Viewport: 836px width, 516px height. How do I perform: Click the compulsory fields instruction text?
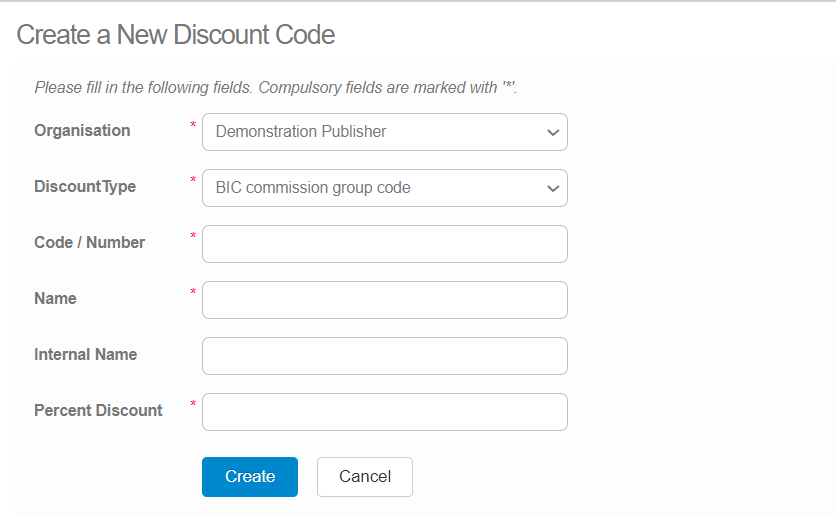click(276, 87)
